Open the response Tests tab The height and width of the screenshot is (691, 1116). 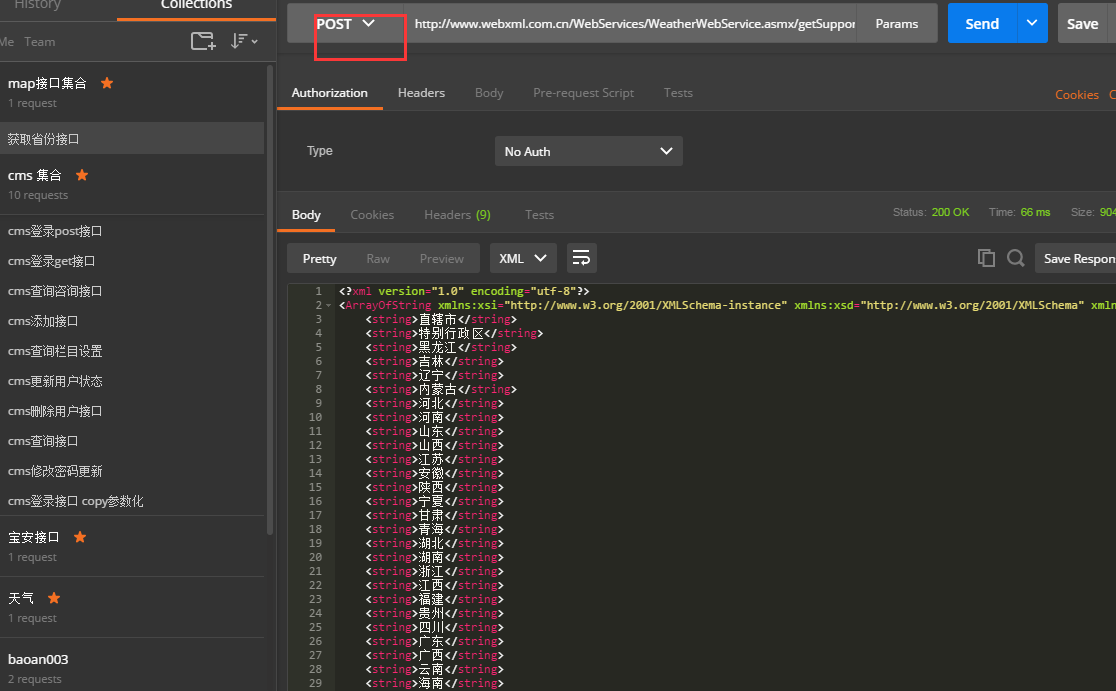[x=539, y=215]
